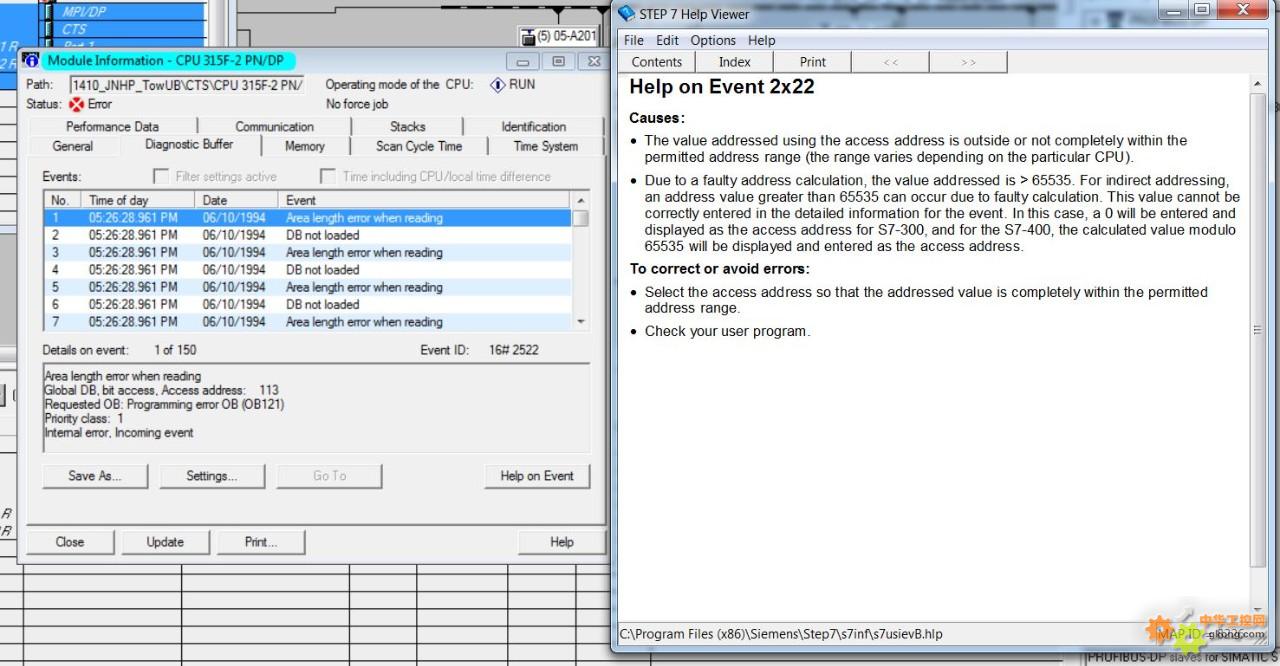Open the Help menu in Help Viewer

[761, 40]
